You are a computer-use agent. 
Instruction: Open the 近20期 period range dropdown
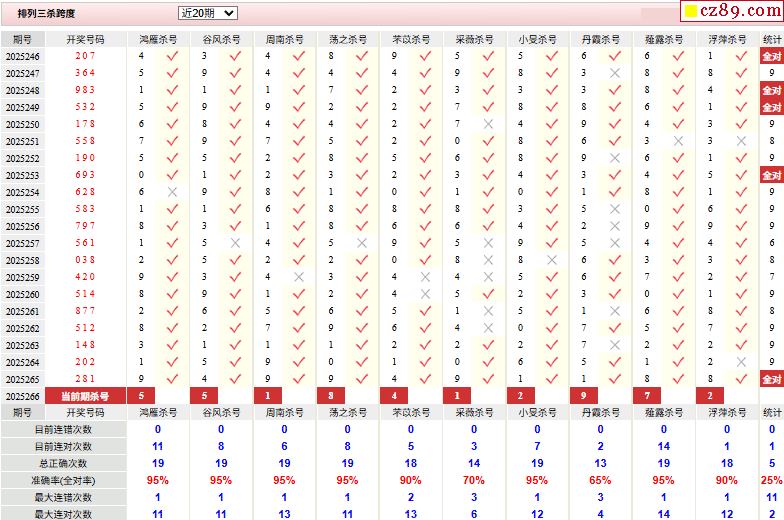208,13
